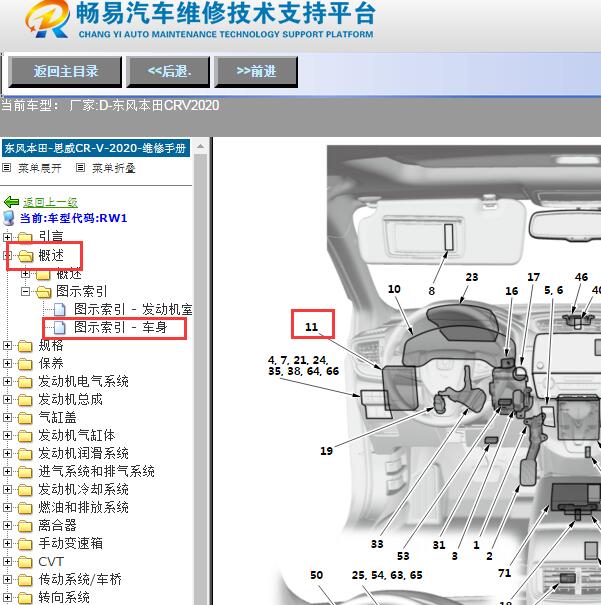Select the 转向系统 tree label
This screenshot has height=605, width=601.
[64, 598]
